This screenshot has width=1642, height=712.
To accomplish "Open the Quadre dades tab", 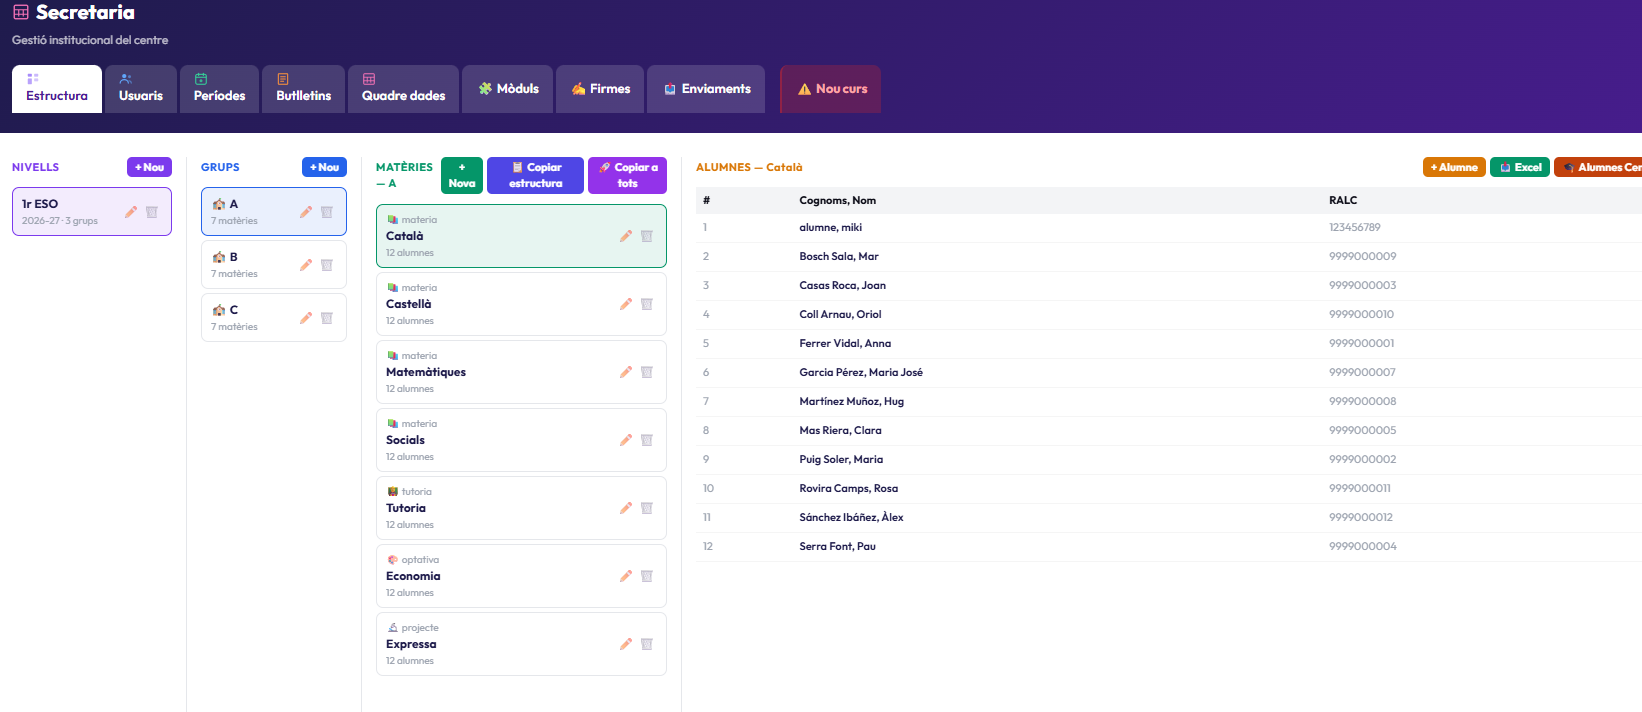I will click(x=404, y=89).
